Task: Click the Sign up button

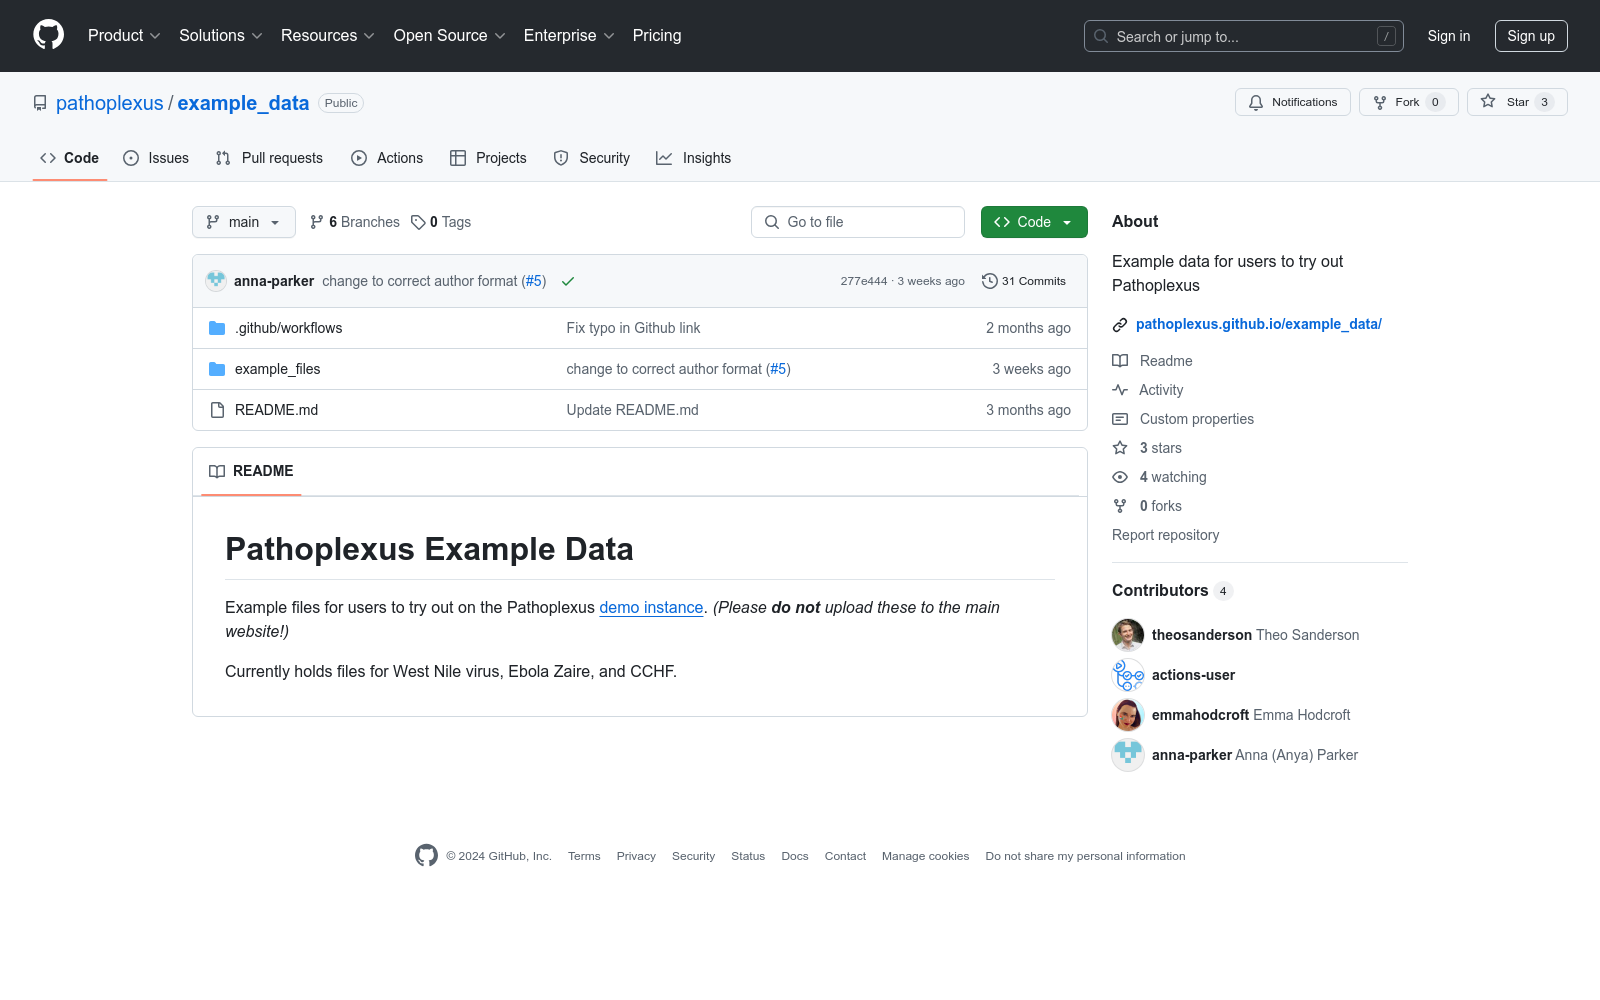Action: (x=1531, y=36)
